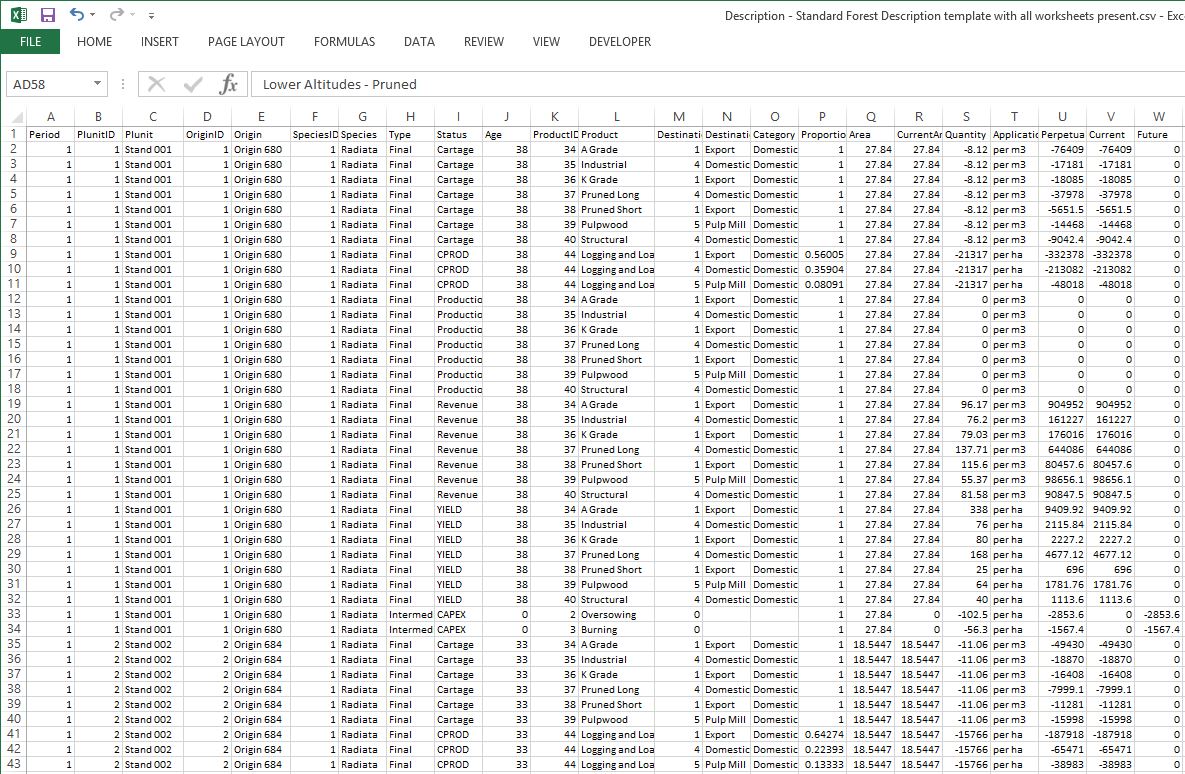Select the 'Future' header cell
This screenshot has height=774, width=1185.
coord(1159,135)
